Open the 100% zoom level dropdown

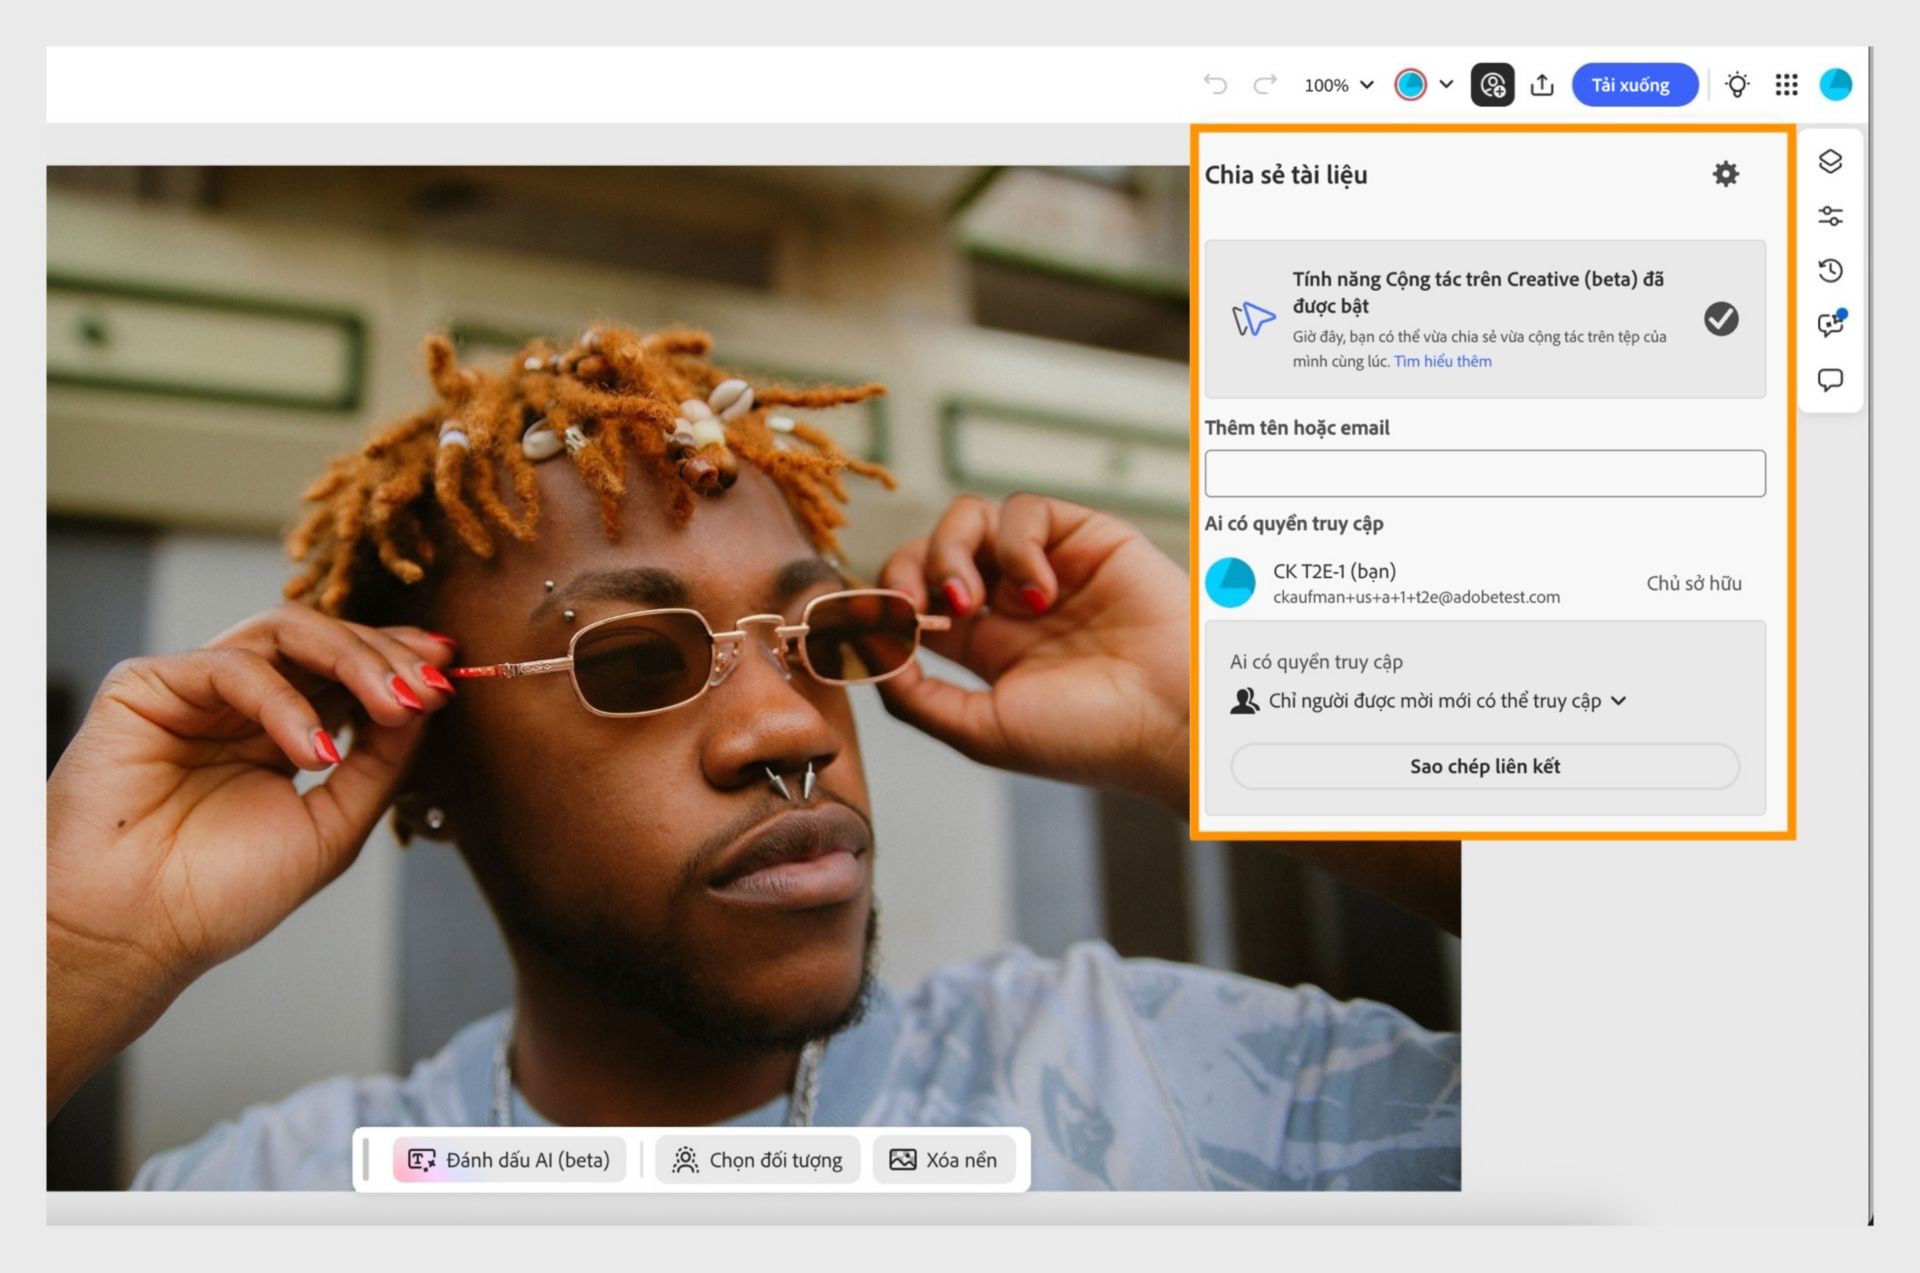point(1339,85)
